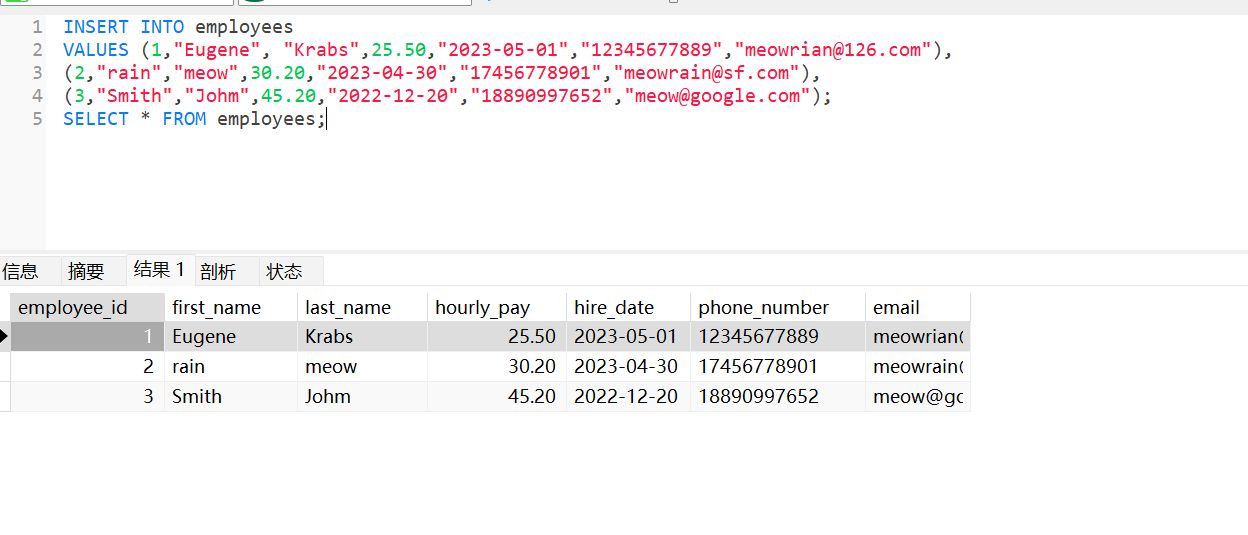Select the last_name column header

[x=348, y=307]
